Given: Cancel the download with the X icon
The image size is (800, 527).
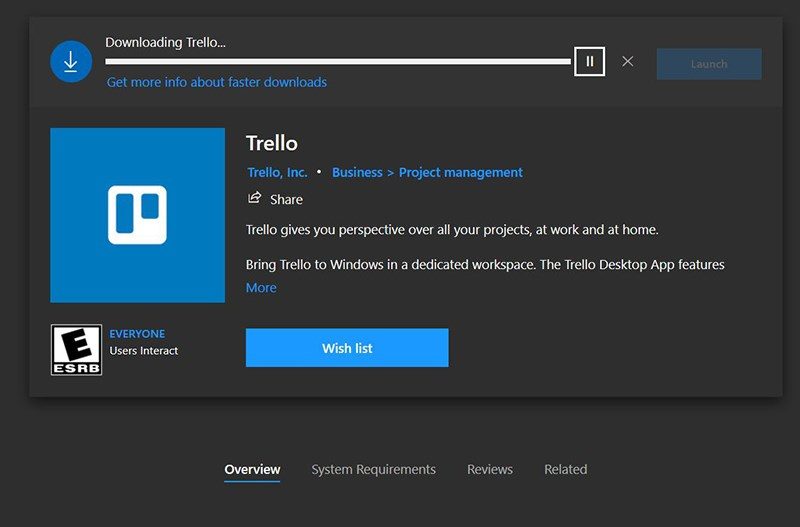Looking at the screenshot, I should [x=627, y=62].
